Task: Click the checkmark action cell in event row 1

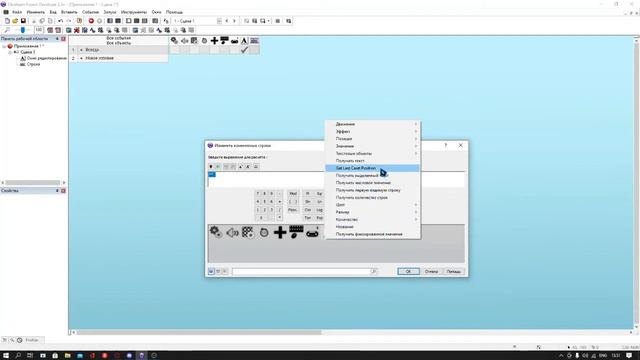Action: click(x=244, y=50)
